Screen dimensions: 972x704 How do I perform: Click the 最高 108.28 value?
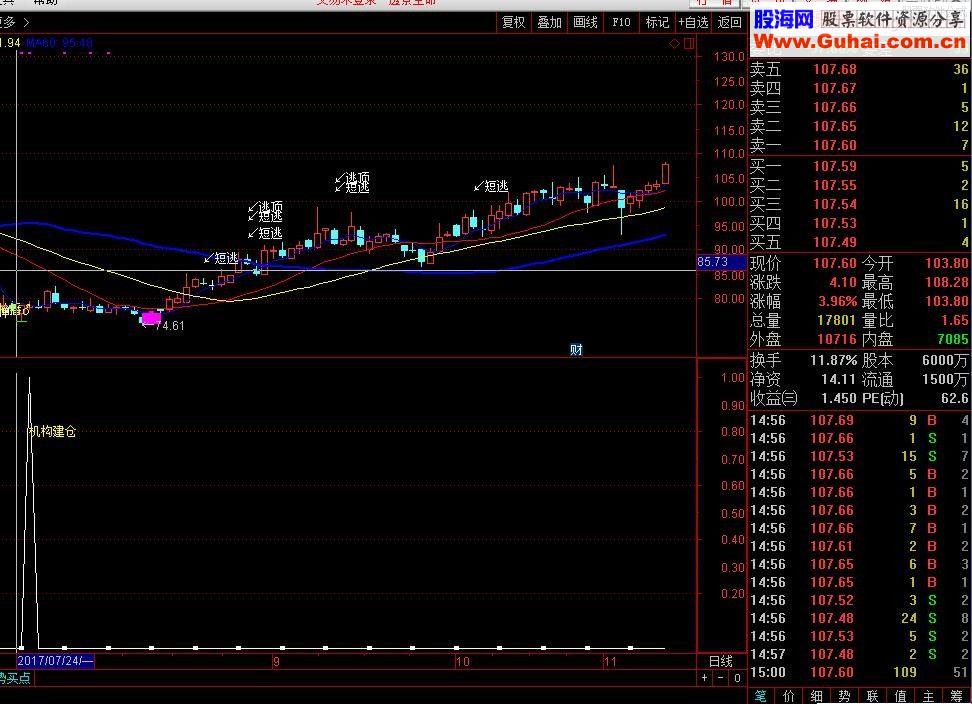tap(947, 283)
